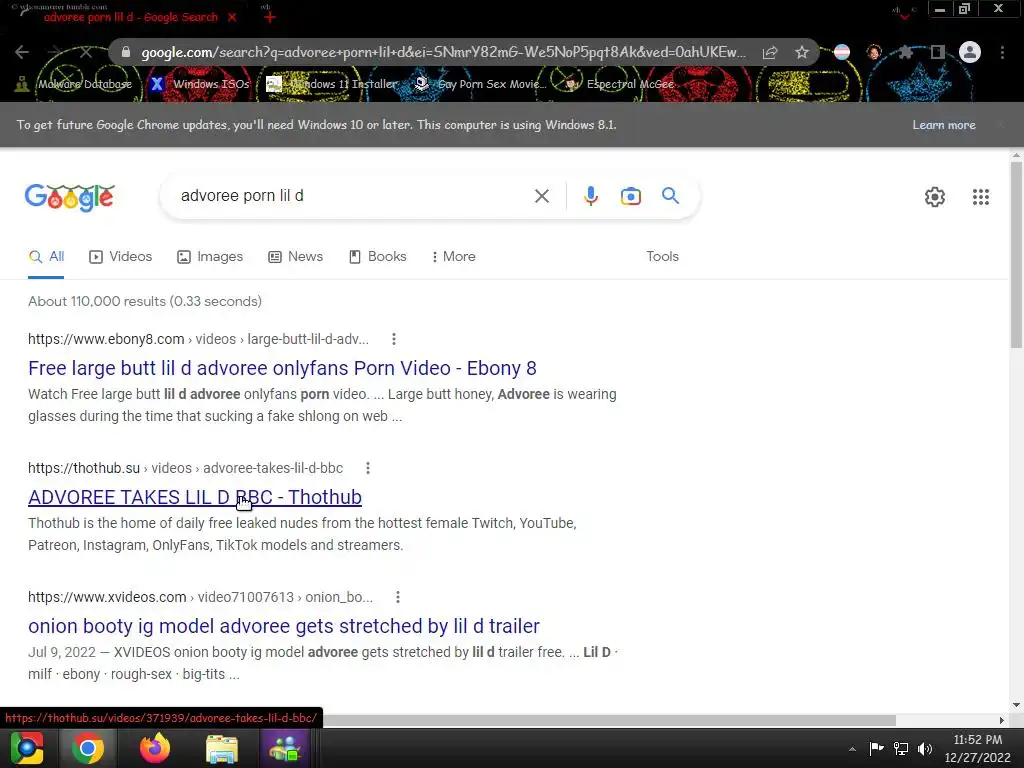Open Chrome's three-dot menu
This screenshot has height=768, width=1024.
(x=1002, y=52)
